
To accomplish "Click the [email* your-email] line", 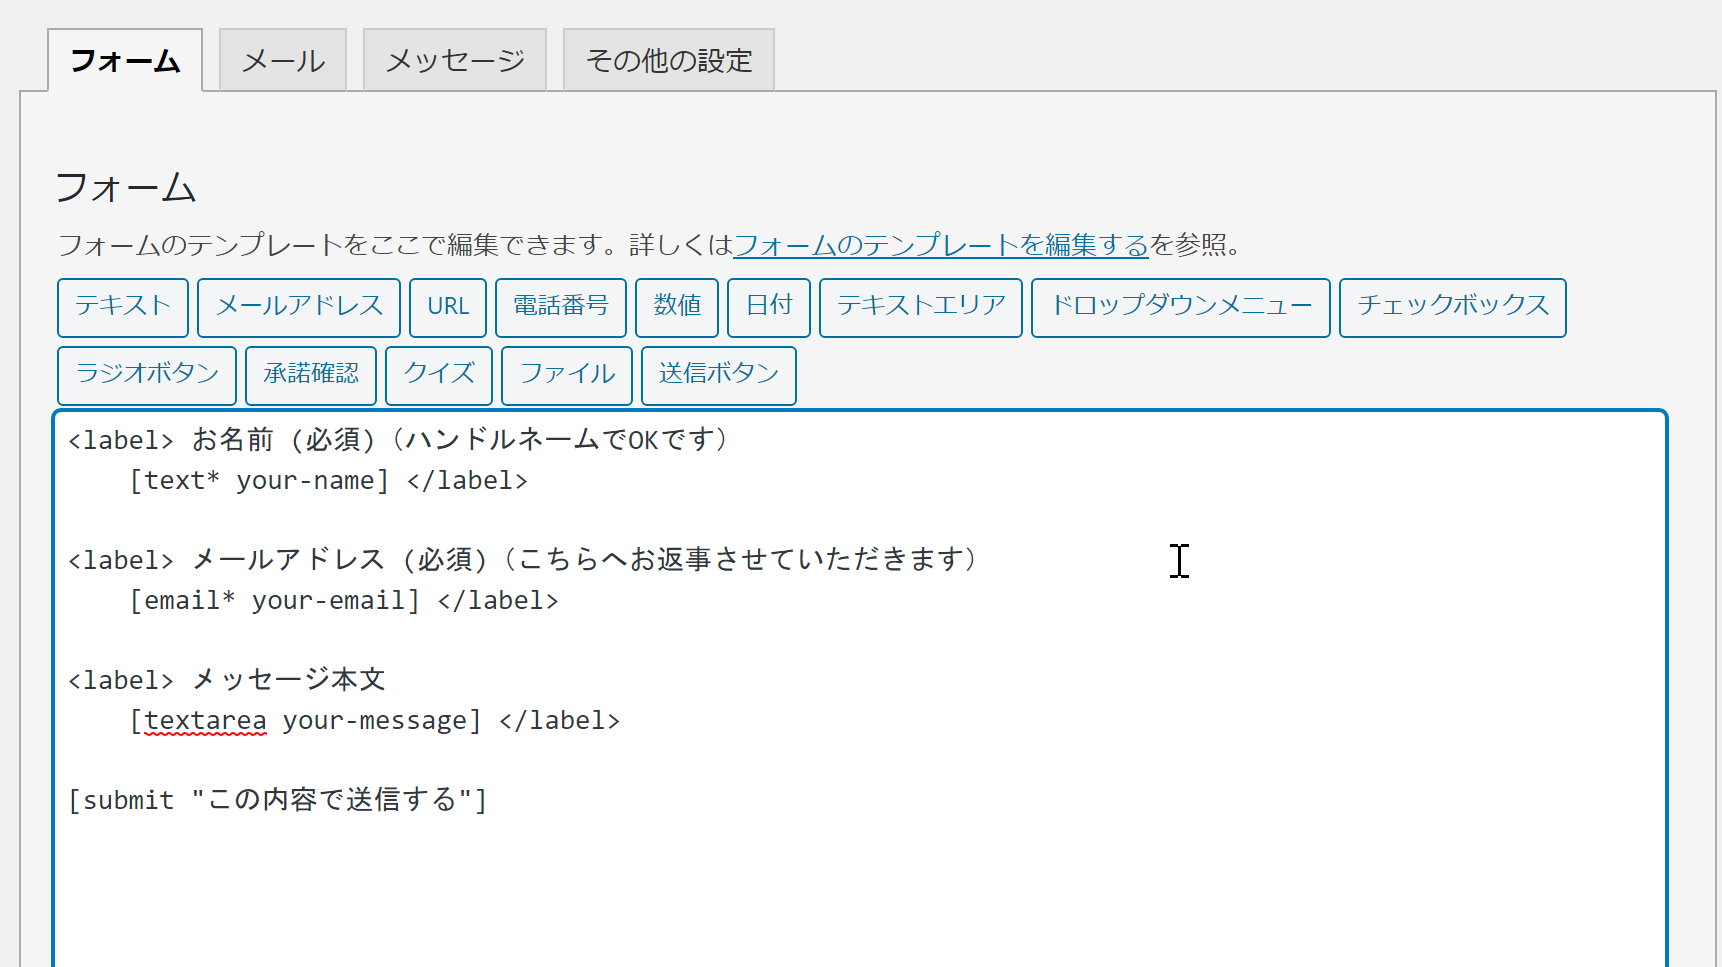I will coord(344,601).
